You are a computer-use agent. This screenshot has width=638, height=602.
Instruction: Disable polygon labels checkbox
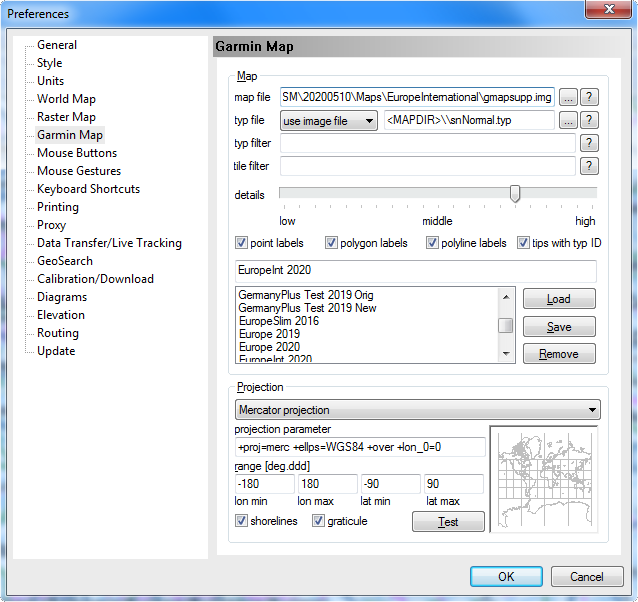click(x=331, y=243)
